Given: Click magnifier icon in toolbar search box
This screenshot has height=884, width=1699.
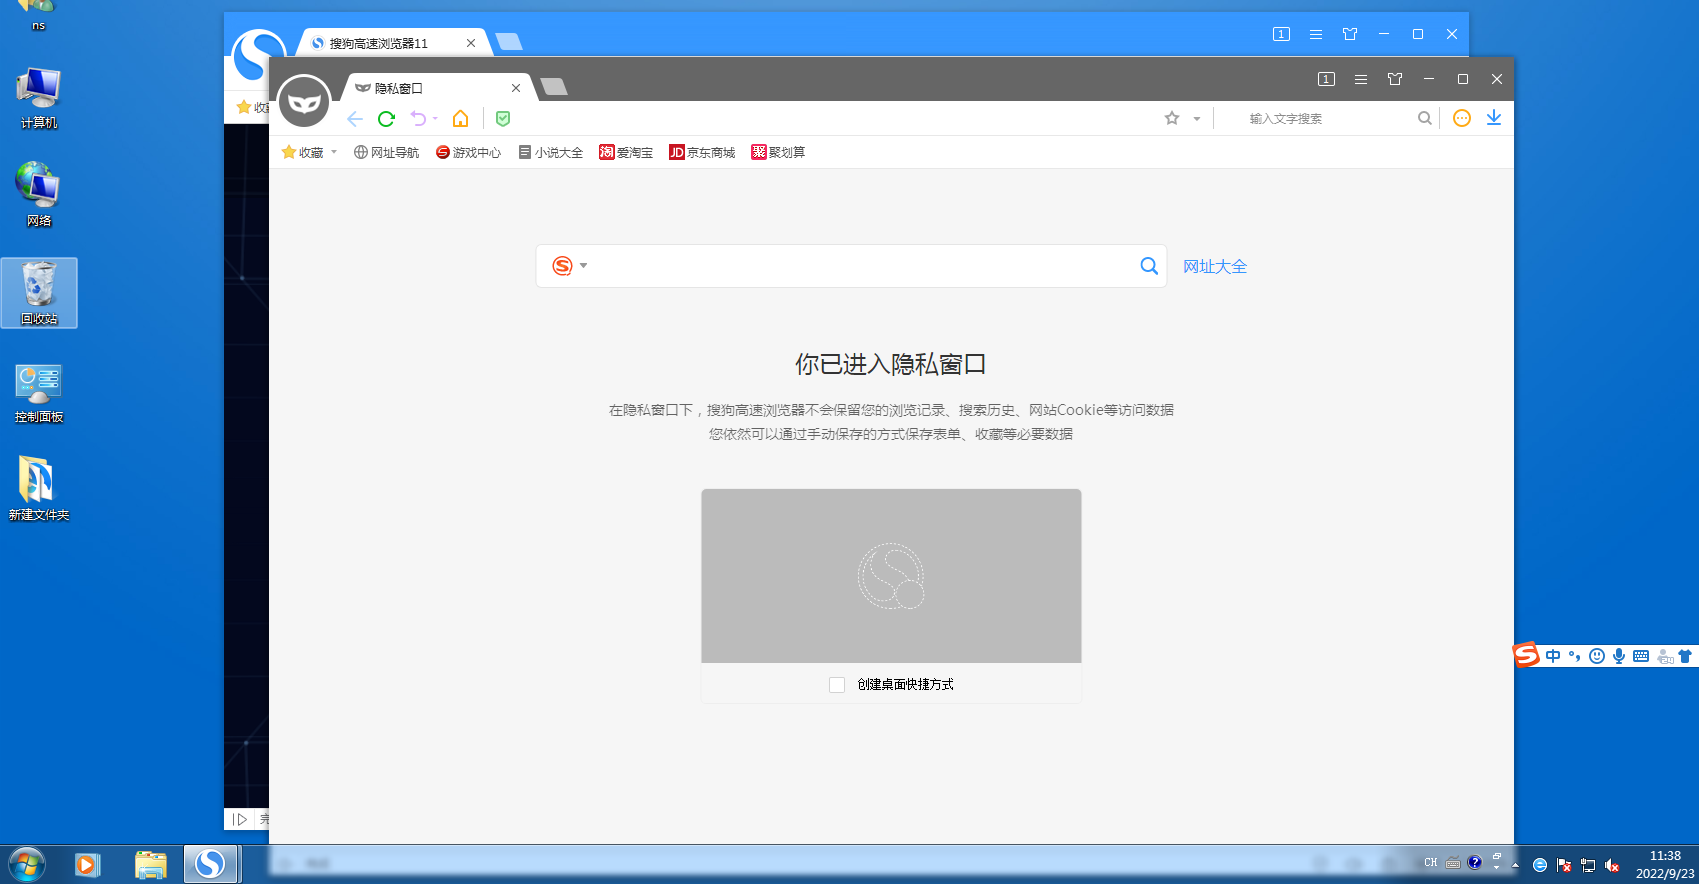Looking at the screenshot, I should (1425, 118).
